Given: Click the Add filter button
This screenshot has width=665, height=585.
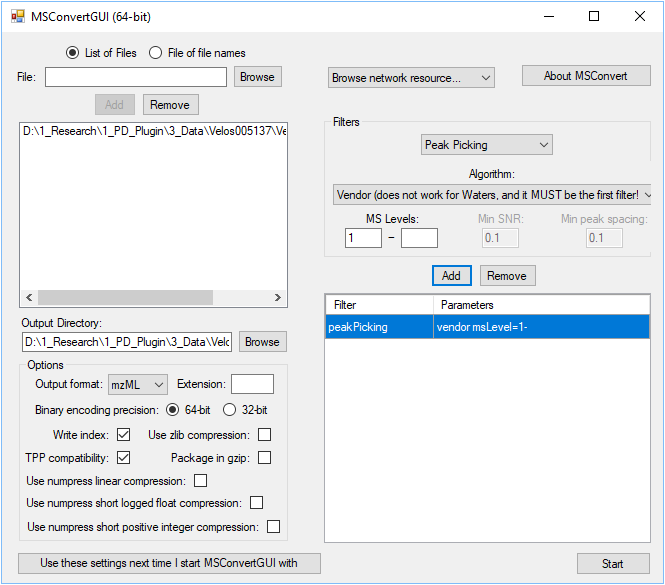Looking at the screenshot, I should (x=452, y=276).
